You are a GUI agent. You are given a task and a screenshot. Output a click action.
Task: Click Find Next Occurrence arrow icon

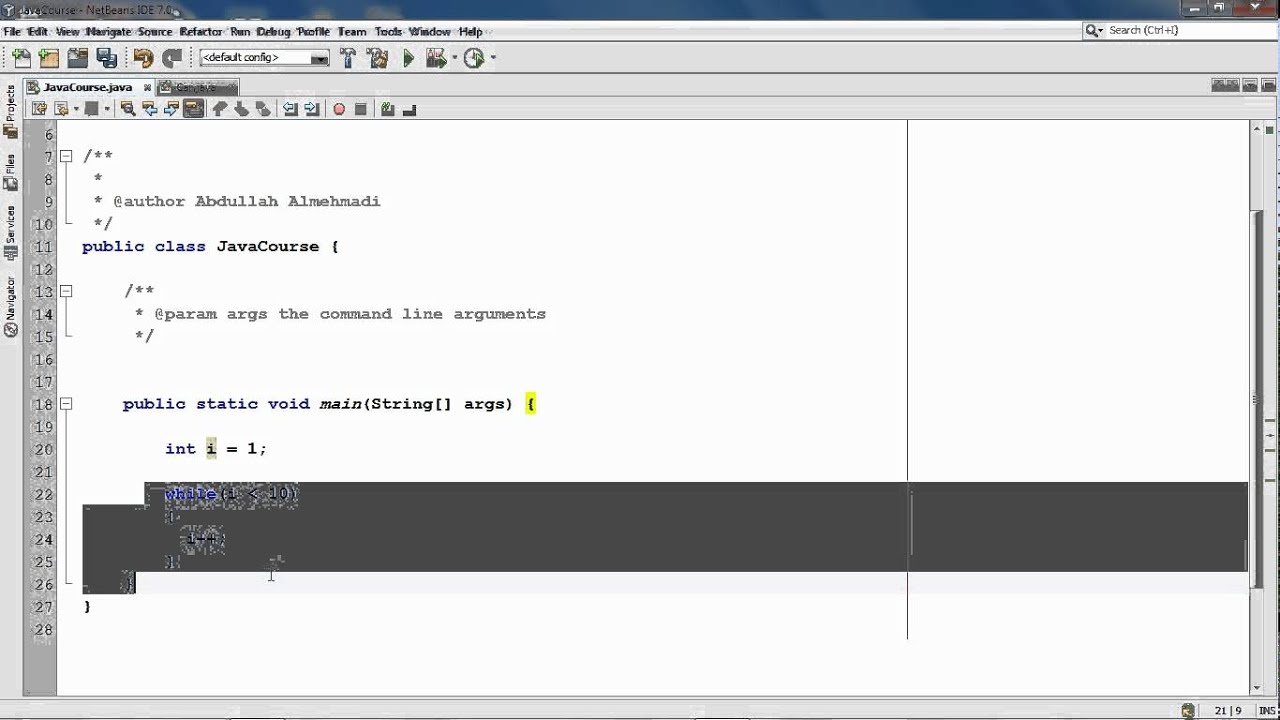[171, 109]
